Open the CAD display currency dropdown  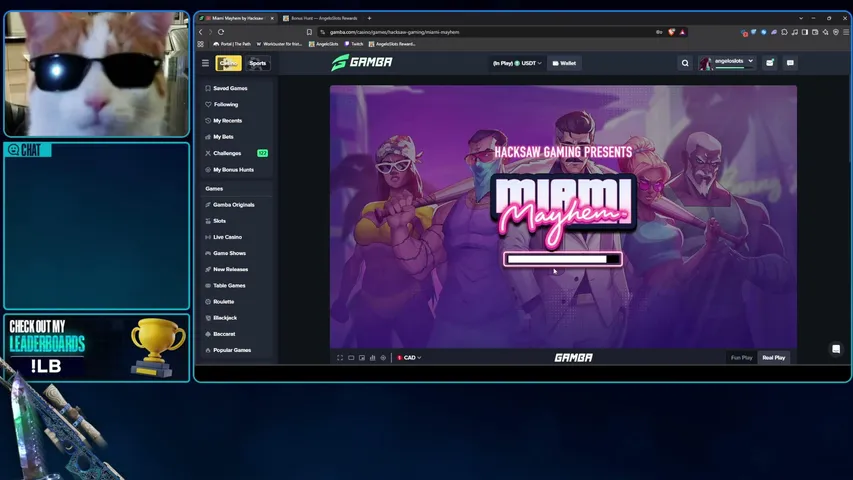click(x=409, y=358)
